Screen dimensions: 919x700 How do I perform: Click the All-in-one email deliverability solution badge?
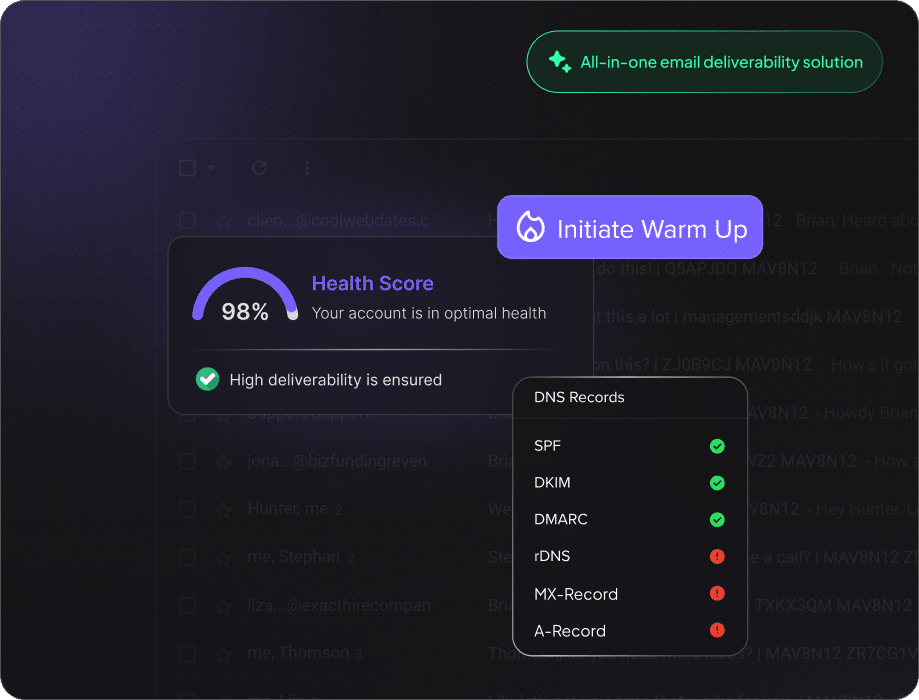click(x=704, y=62)
